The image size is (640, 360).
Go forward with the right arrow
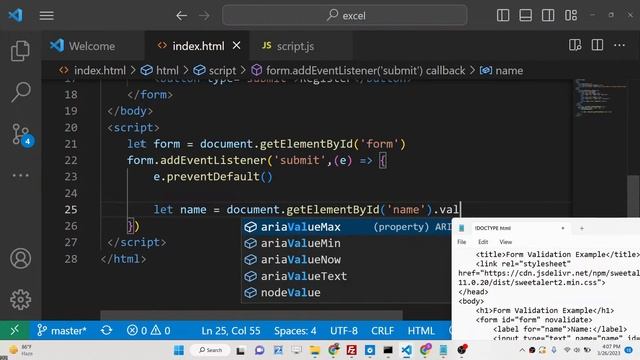(204, 16)
